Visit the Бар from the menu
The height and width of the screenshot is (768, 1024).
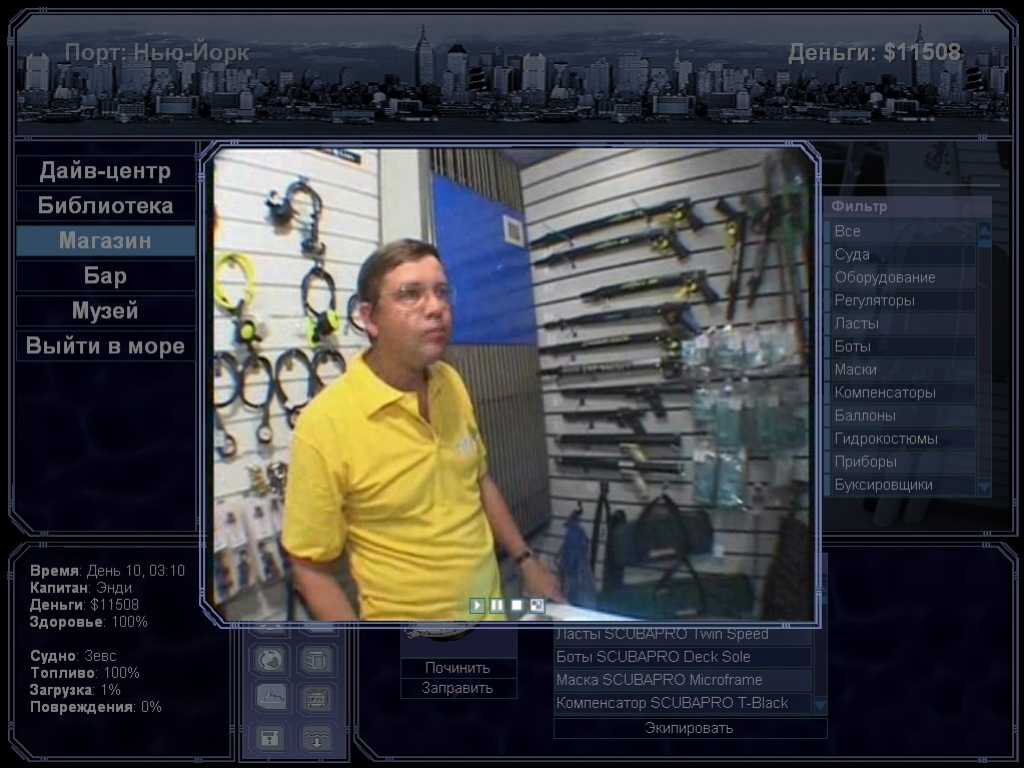tap(105, 276)
